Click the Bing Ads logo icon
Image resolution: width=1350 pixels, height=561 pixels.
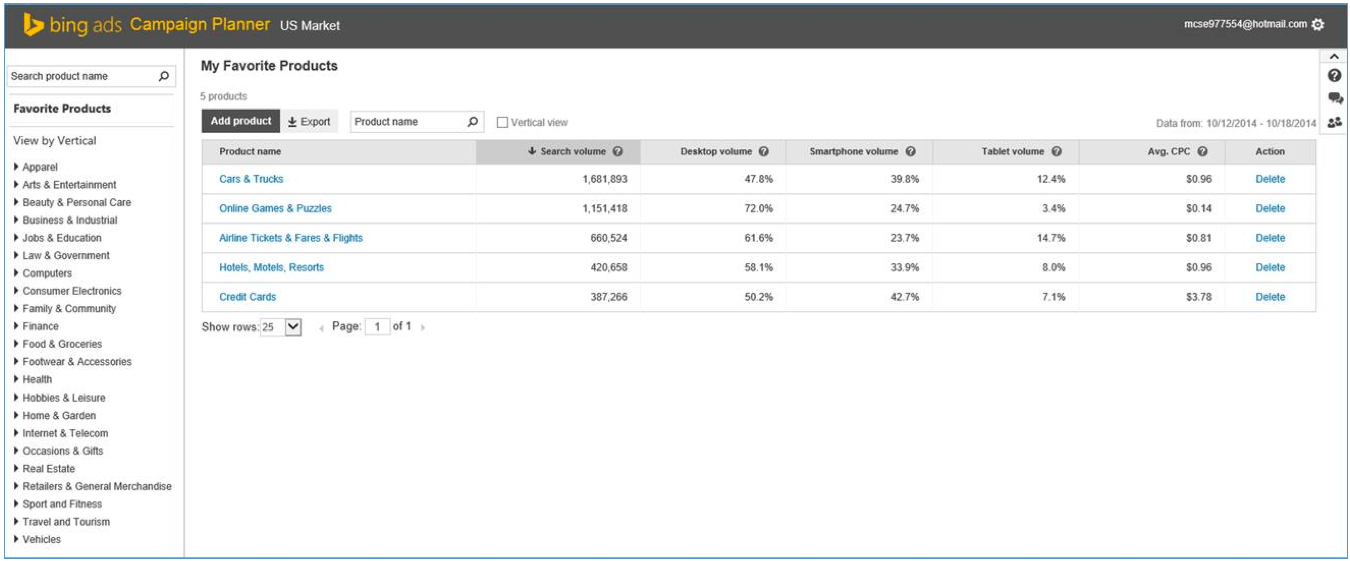pos(32,24)
